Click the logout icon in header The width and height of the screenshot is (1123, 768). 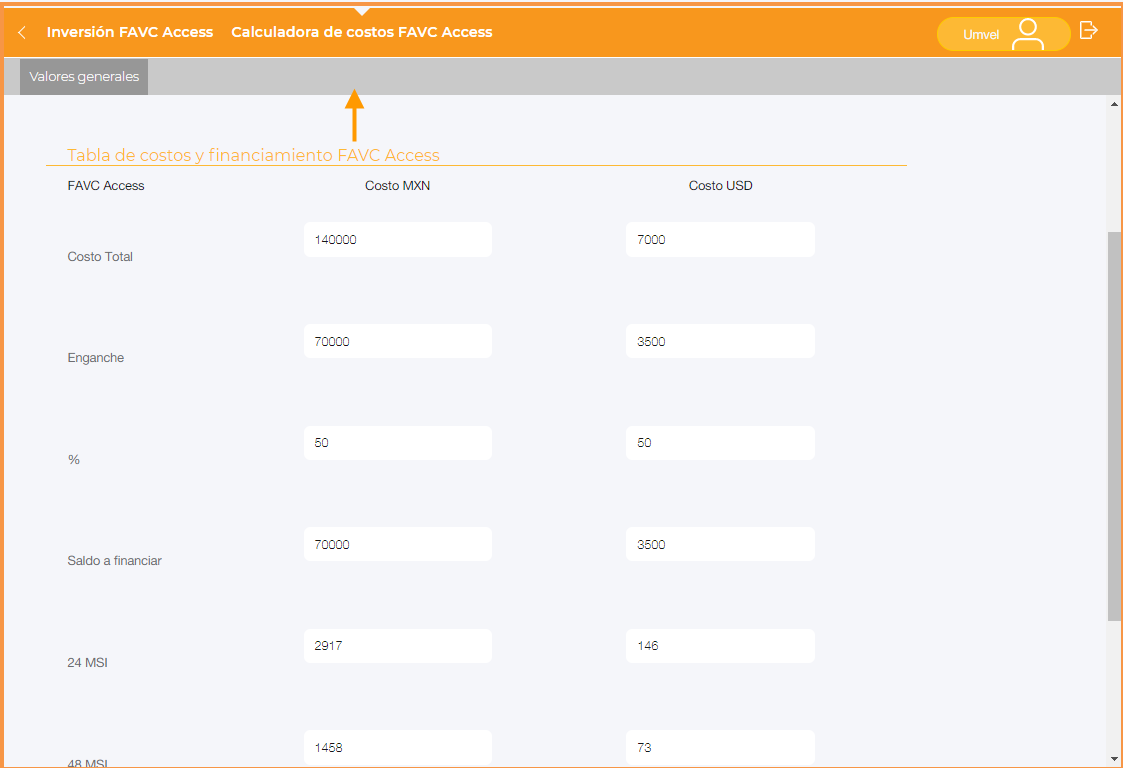(x=1089, y=30)
